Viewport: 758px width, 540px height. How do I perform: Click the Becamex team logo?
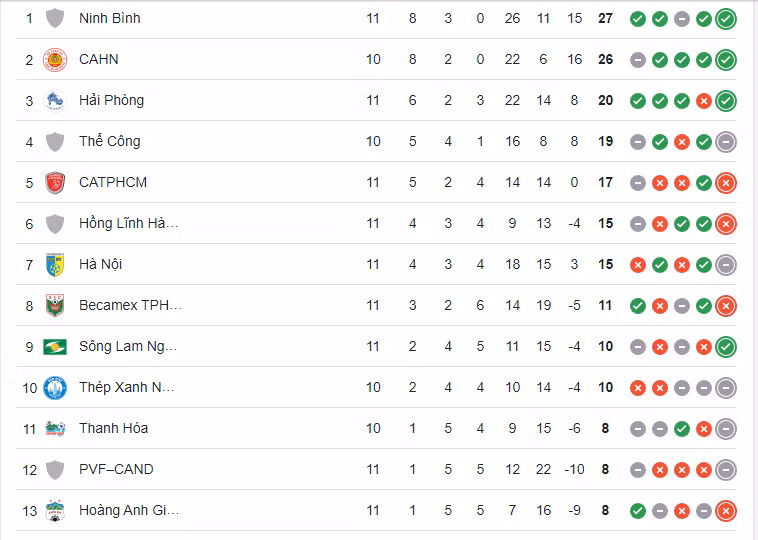click(55, 306)
